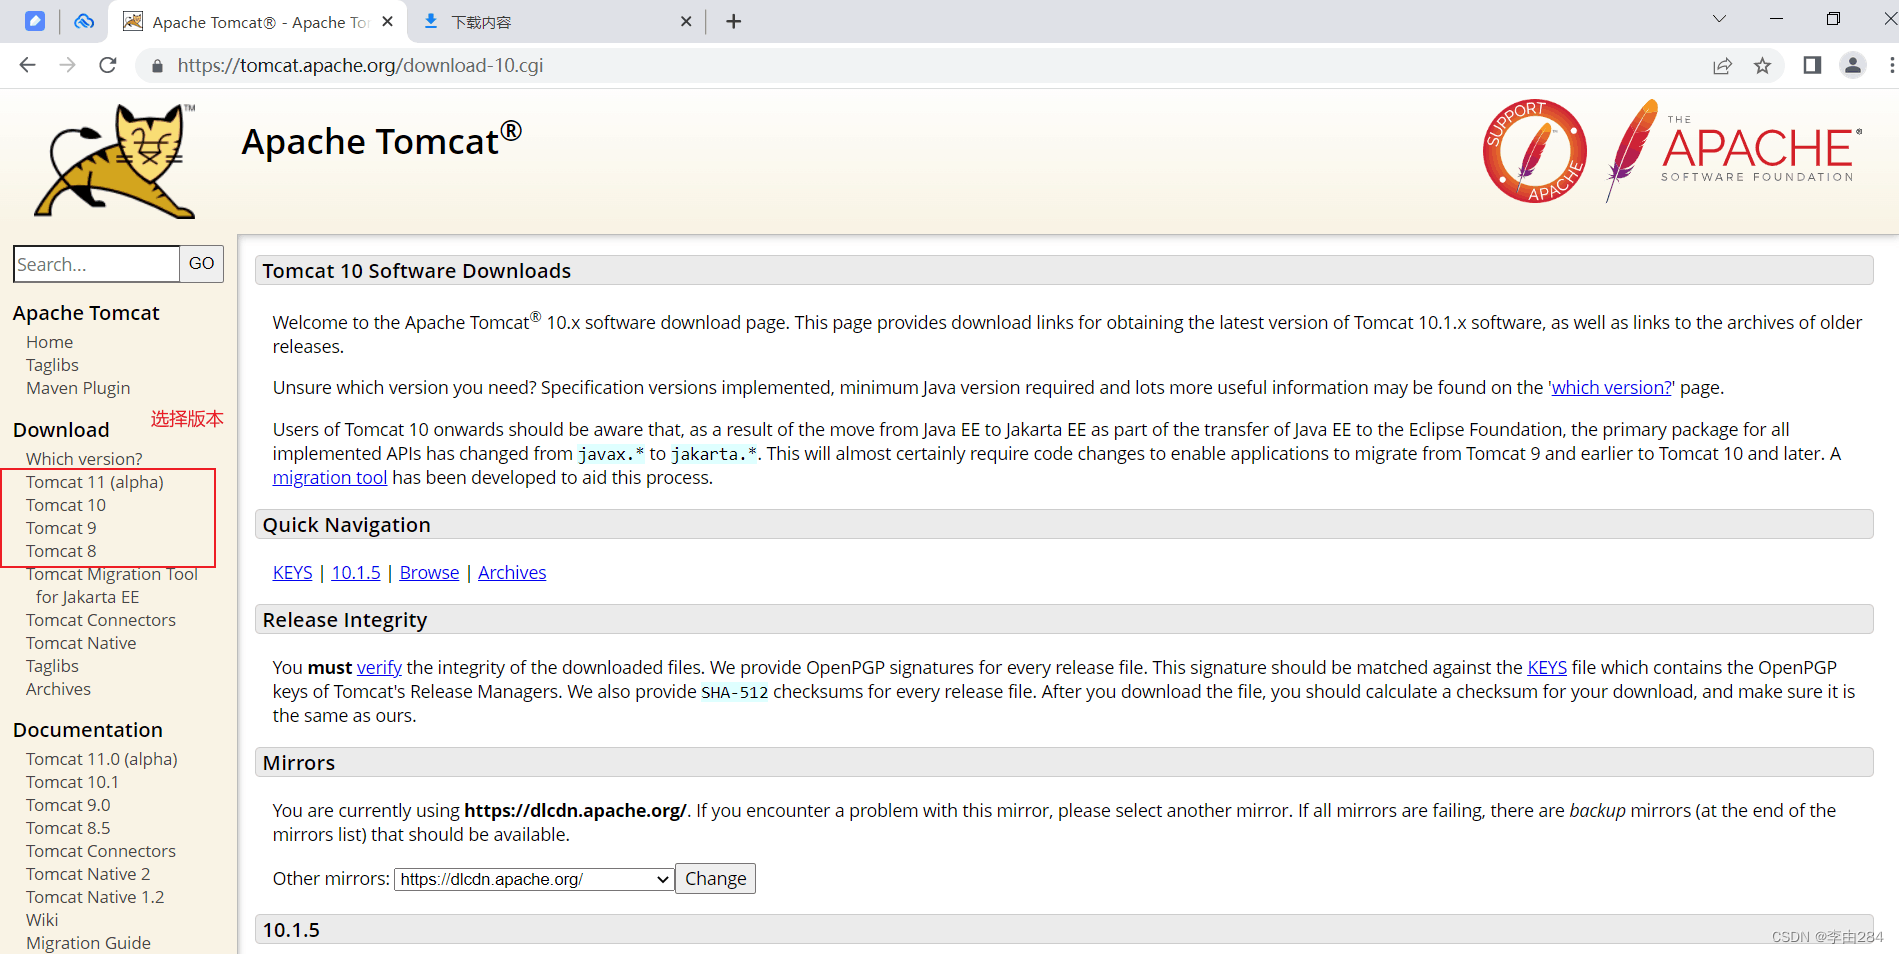Click the Apache Software Foundation logo
This screenshot has width=1899, height=954.
tap(1734, 151)
